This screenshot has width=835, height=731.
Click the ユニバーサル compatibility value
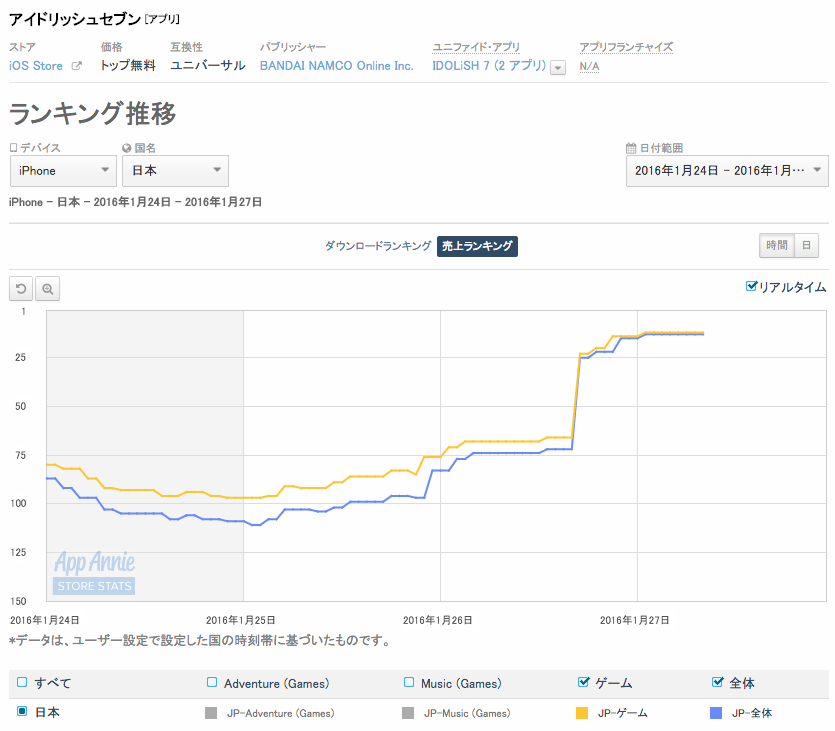tap(208, 65)
